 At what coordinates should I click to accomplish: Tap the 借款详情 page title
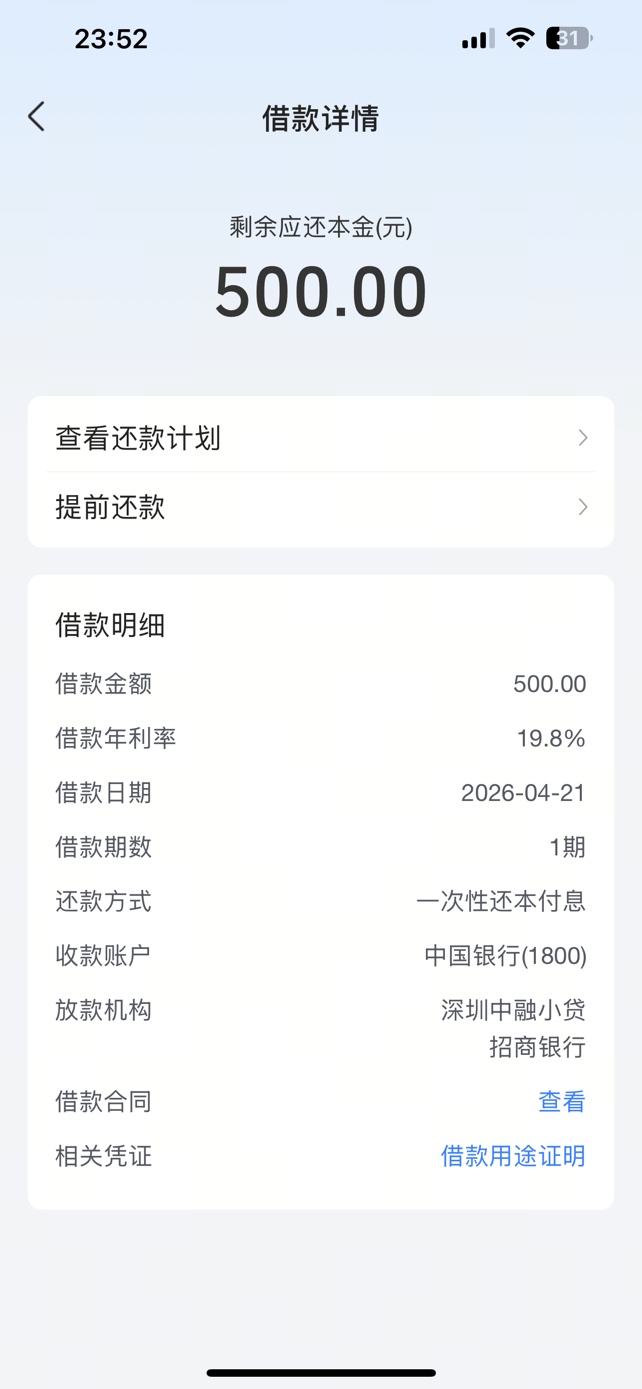320,118
